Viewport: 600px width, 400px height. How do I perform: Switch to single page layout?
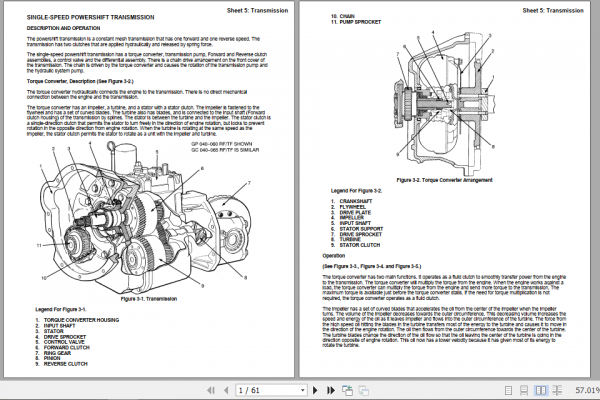click(509, 390)
